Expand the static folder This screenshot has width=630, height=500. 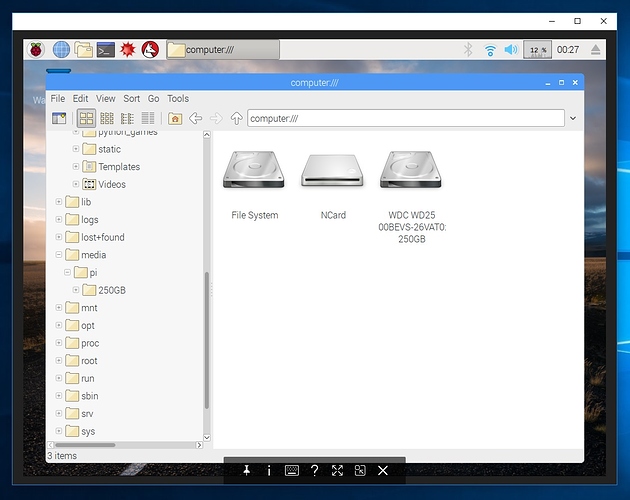[76, 149]
